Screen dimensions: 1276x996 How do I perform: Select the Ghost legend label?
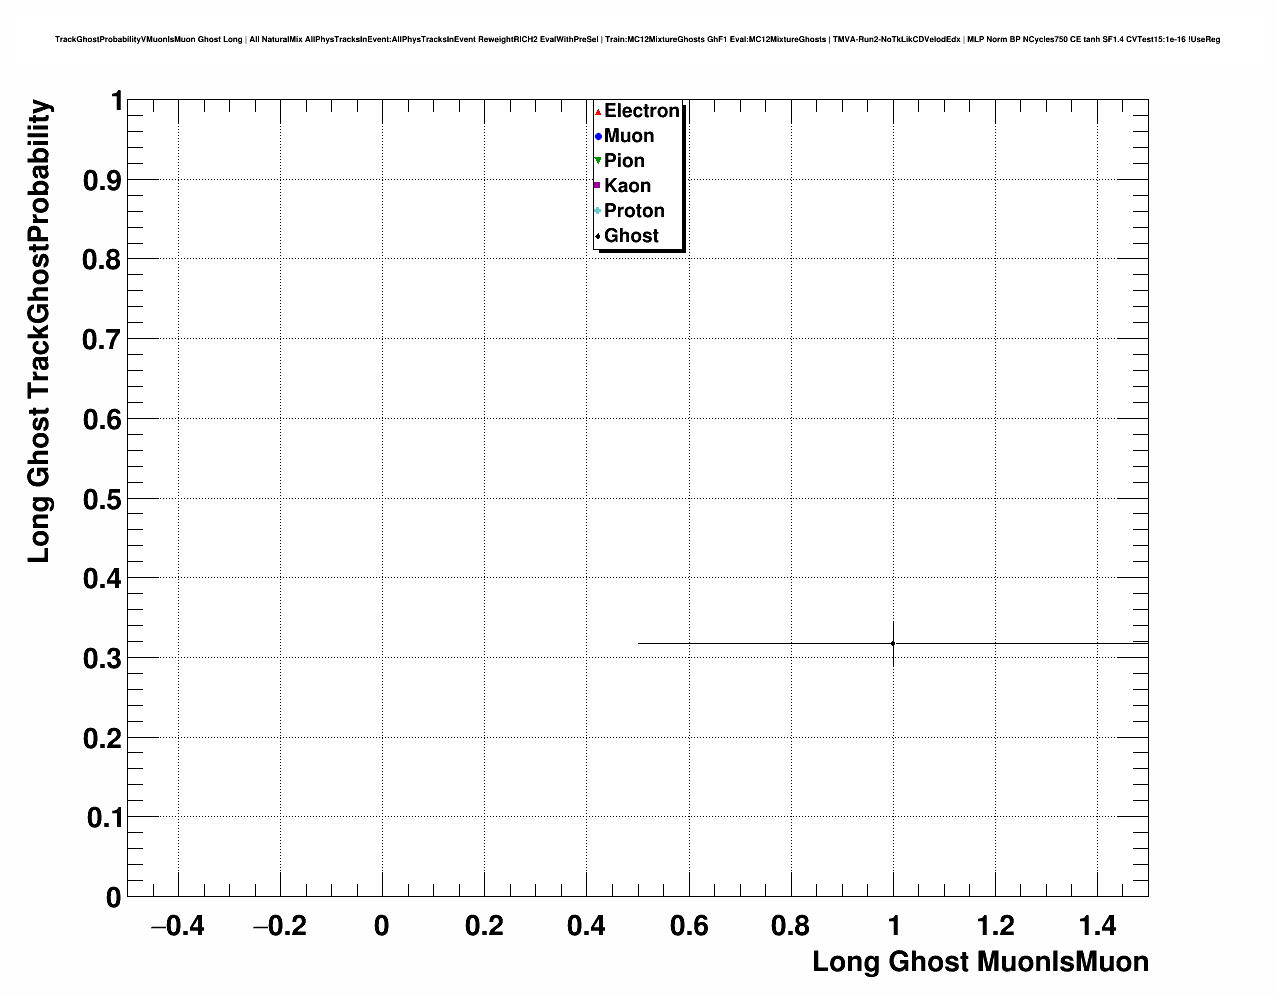632,236
